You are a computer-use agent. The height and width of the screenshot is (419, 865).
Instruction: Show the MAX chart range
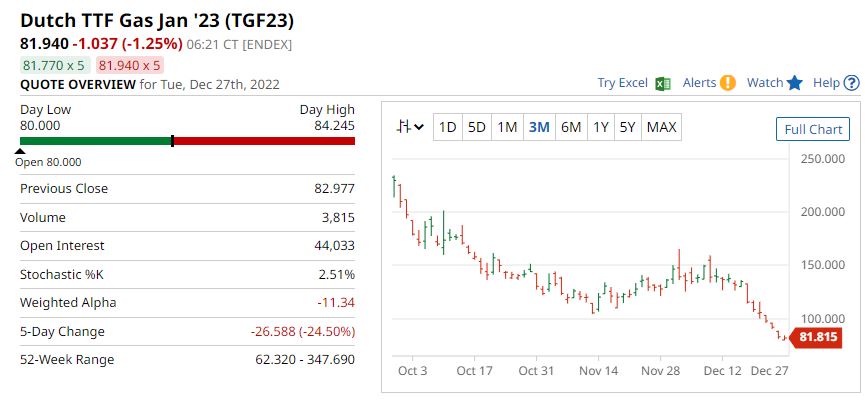661,127
